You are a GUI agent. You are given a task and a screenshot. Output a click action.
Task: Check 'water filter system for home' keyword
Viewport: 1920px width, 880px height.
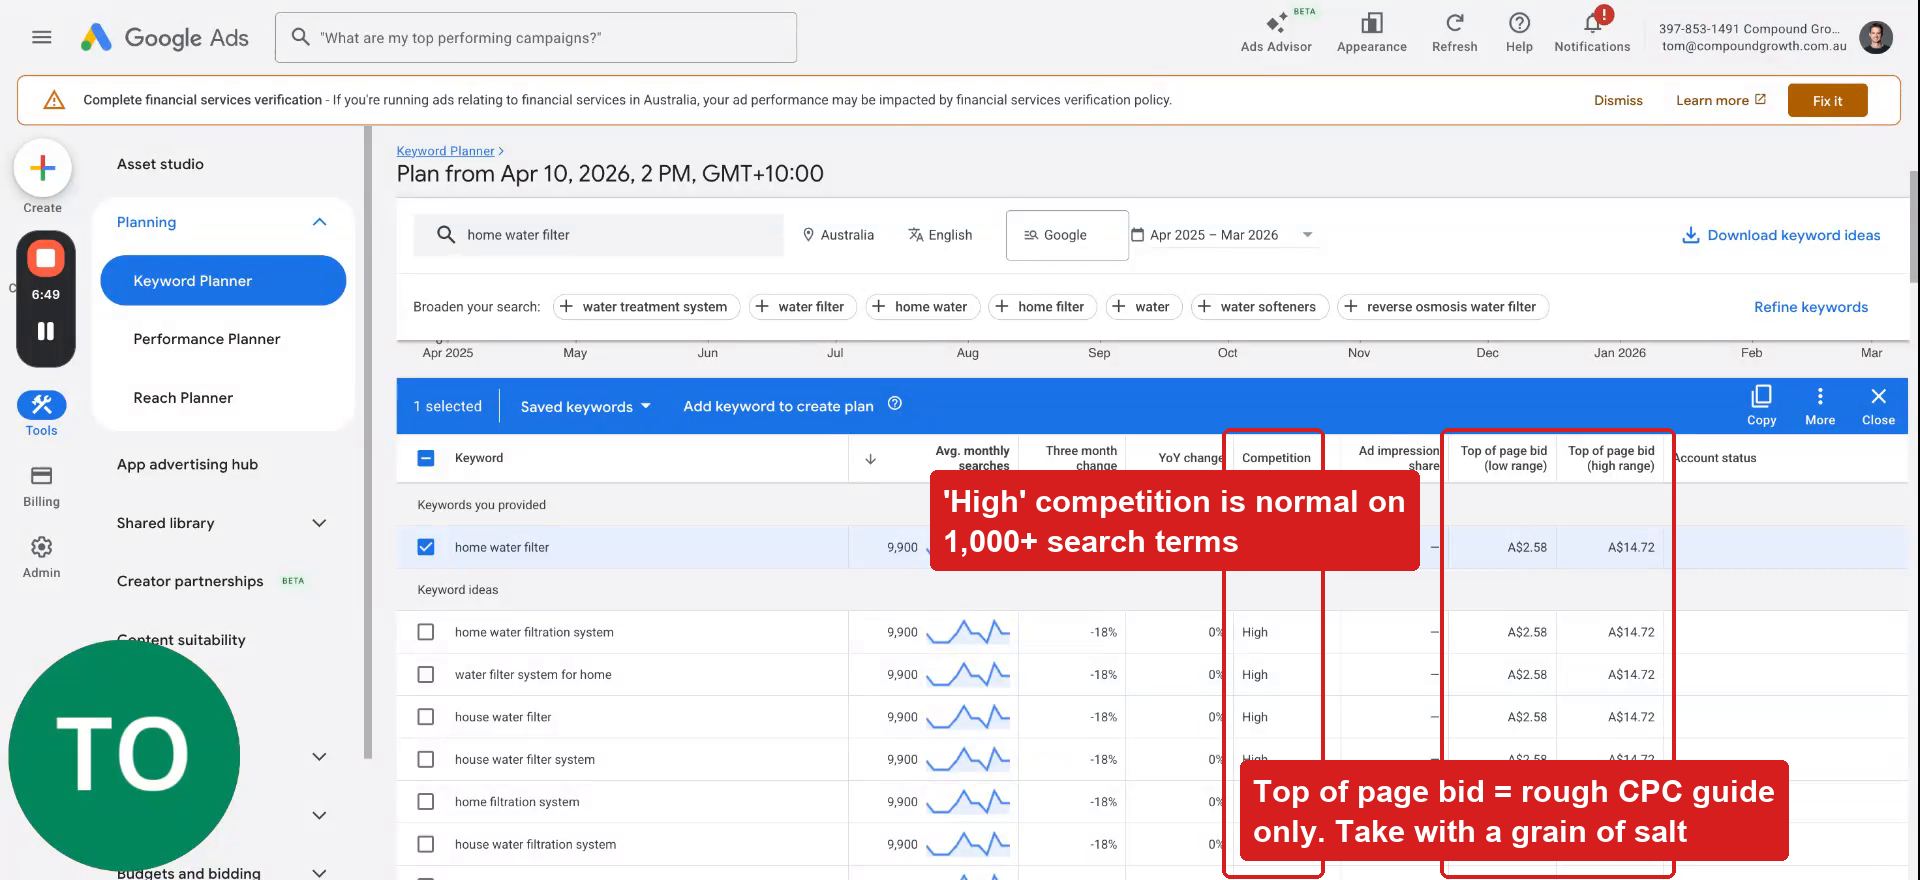click(x=426, y=674)
